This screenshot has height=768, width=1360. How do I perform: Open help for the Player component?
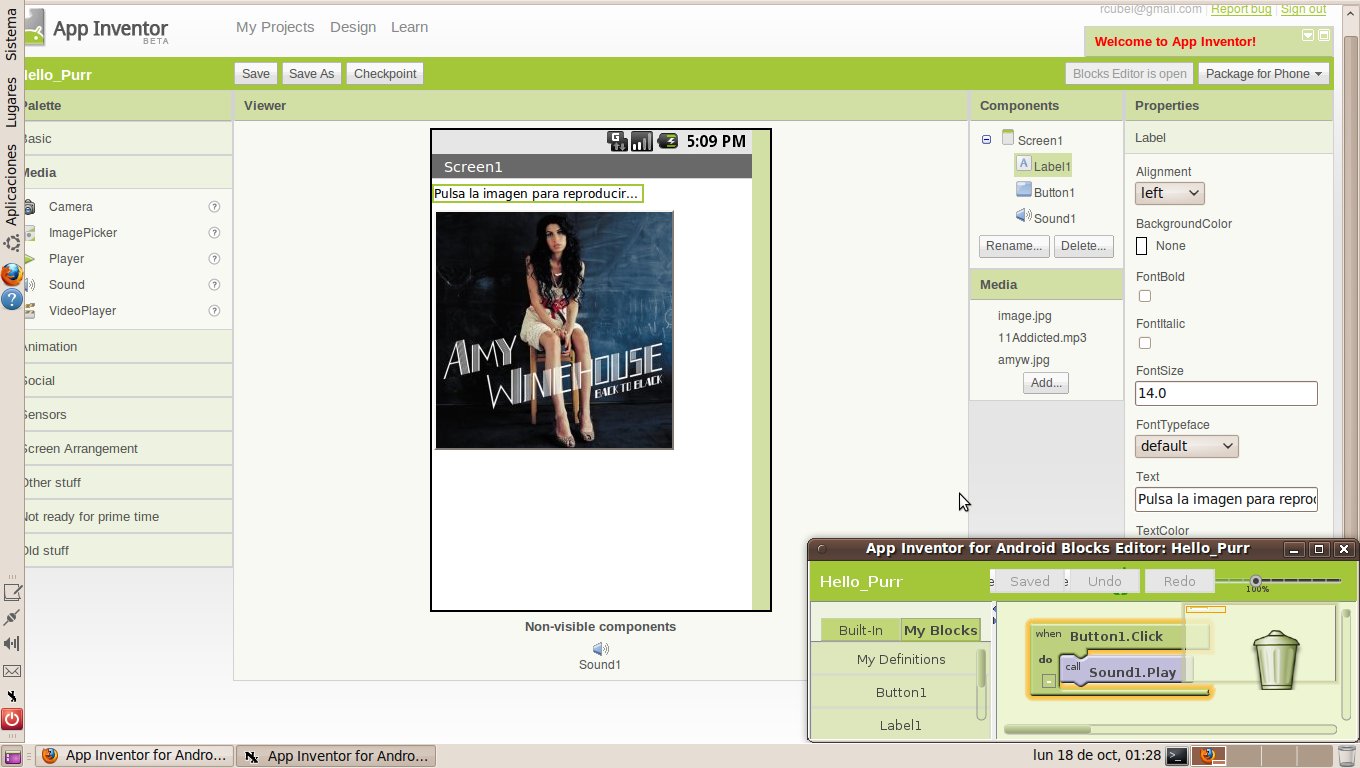click(x=214, y=259)
